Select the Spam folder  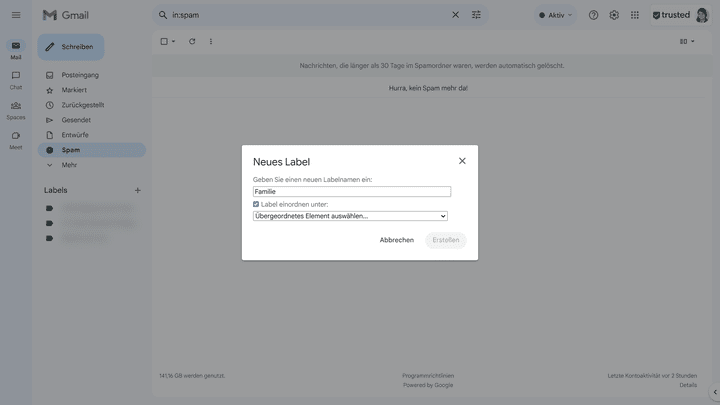pyautogui.click(x=91, y=150)
